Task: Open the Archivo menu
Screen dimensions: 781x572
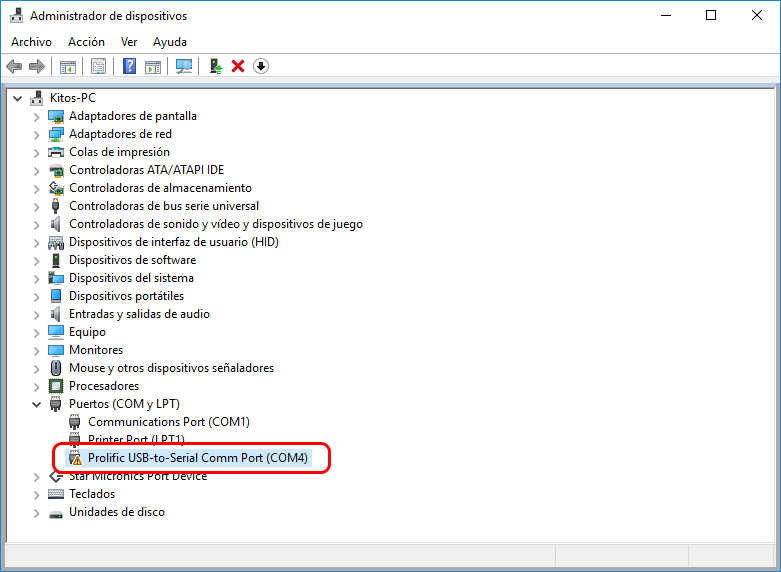Action: 31,42
